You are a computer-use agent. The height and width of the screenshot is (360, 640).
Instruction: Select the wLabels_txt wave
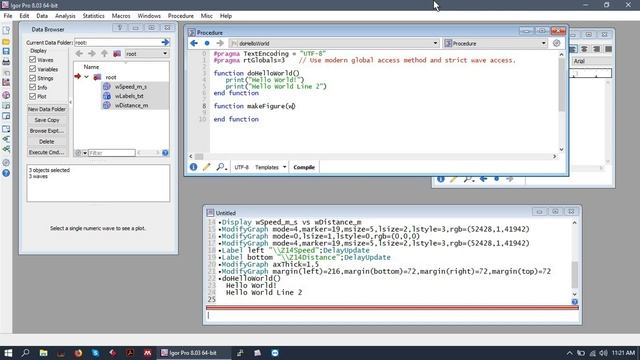129,96
